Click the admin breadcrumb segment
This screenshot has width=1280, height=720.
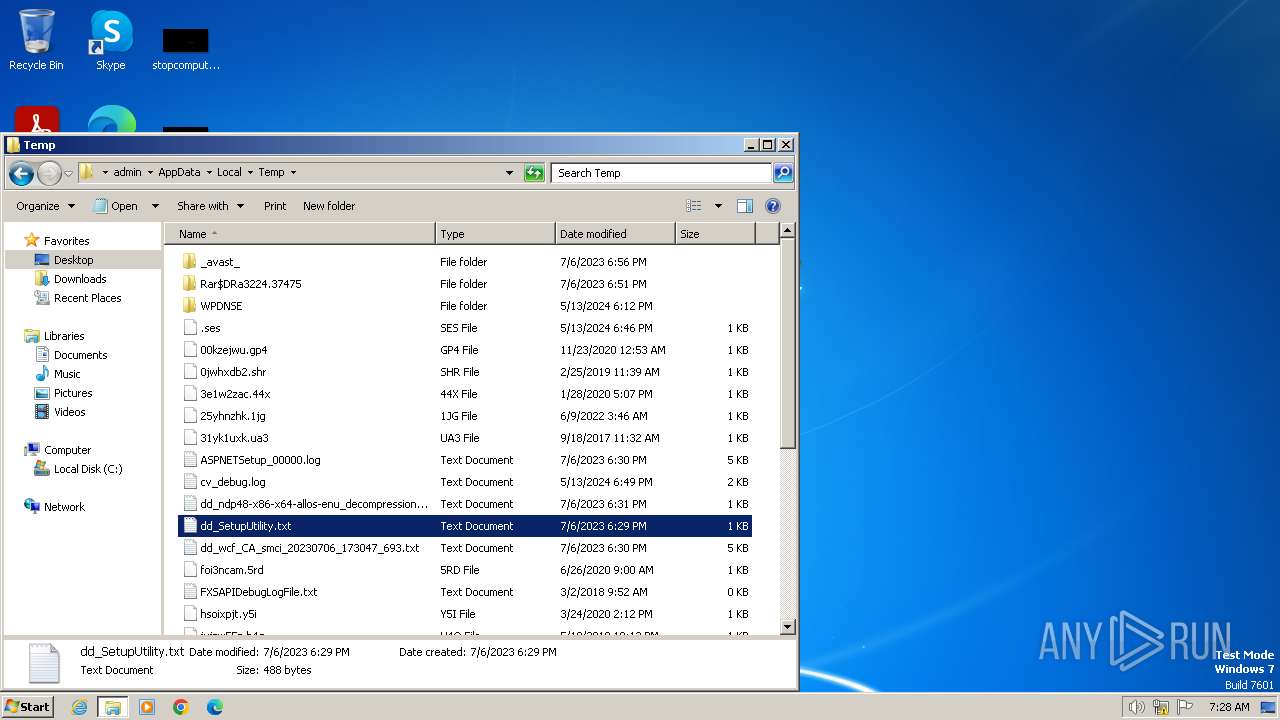127,172
